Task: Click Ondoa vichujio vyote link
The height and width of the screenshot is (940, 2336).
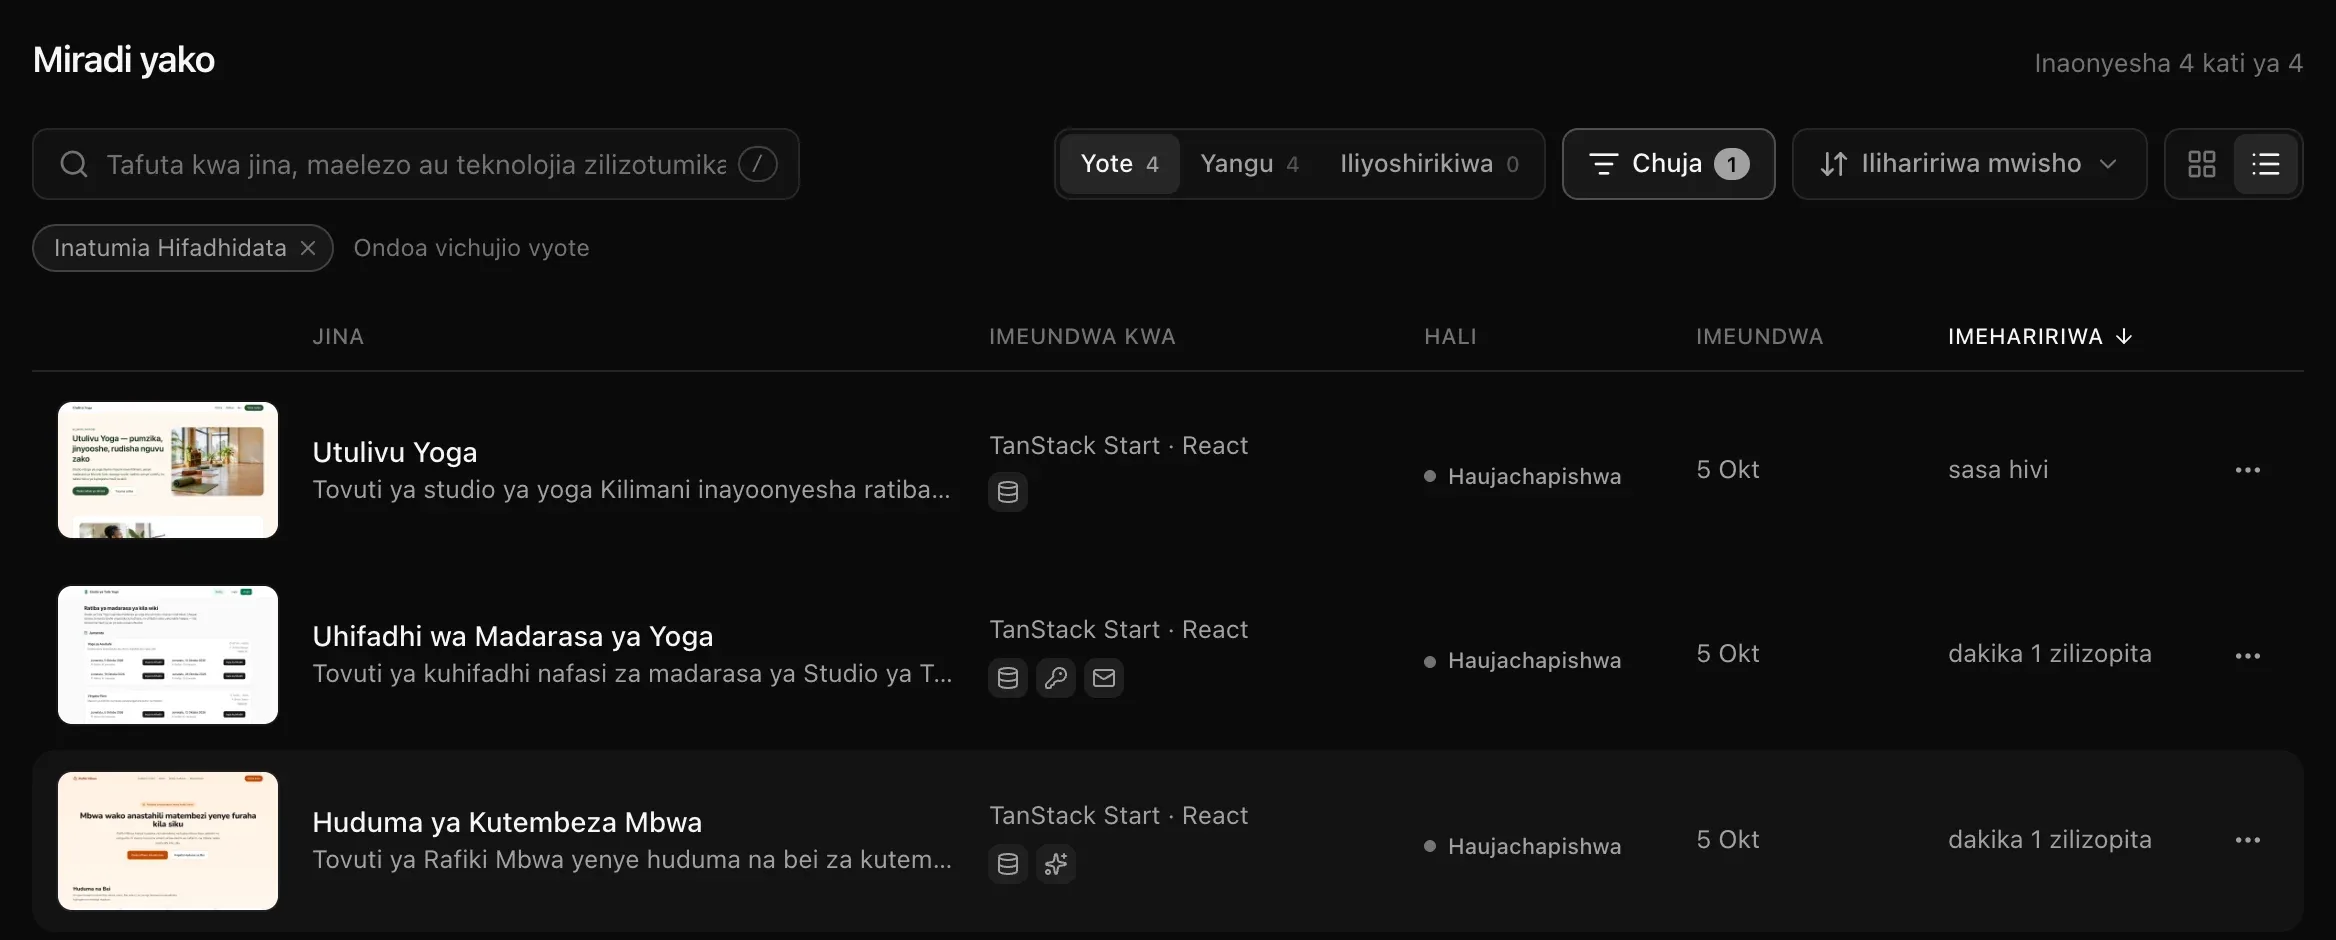Action: (471, 248)
